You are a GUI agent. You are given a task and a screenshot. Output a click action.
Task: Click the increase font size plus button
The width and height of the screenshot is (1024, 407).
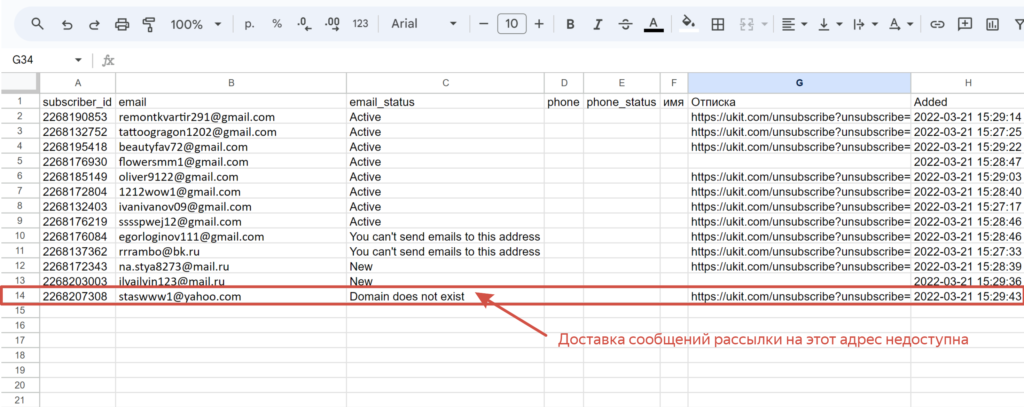click(539, 24)
